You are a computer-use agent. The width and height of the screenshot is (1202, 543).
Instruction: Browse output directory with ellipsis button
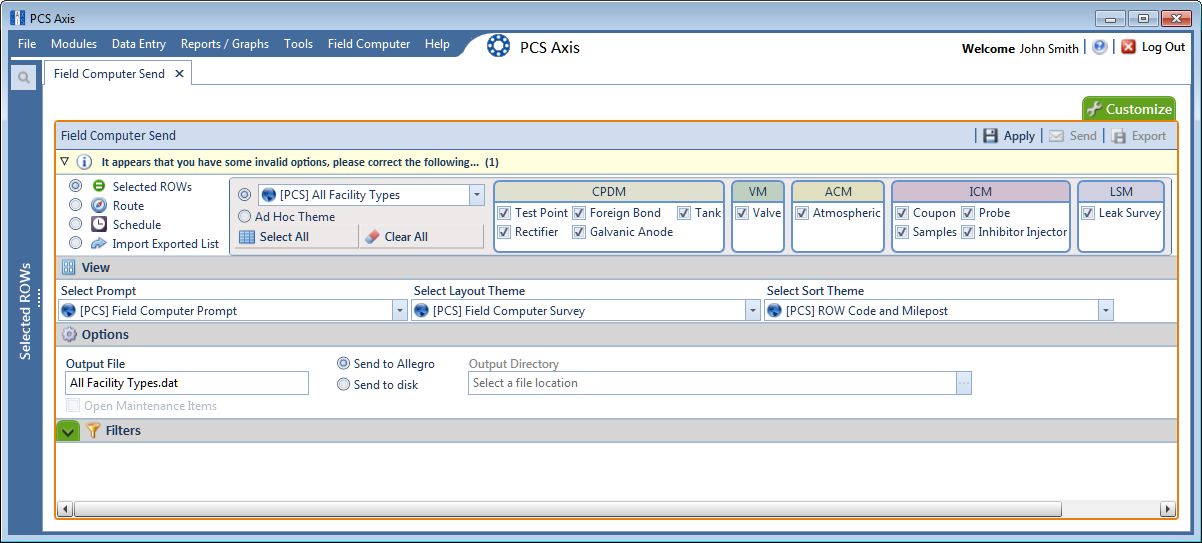[x=964, y=383]
